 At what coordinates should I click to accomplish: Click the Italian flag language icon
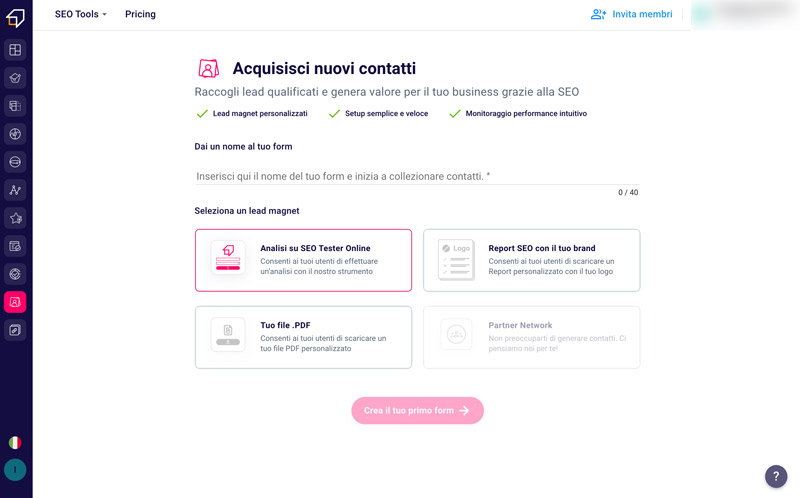click(15, 442)
